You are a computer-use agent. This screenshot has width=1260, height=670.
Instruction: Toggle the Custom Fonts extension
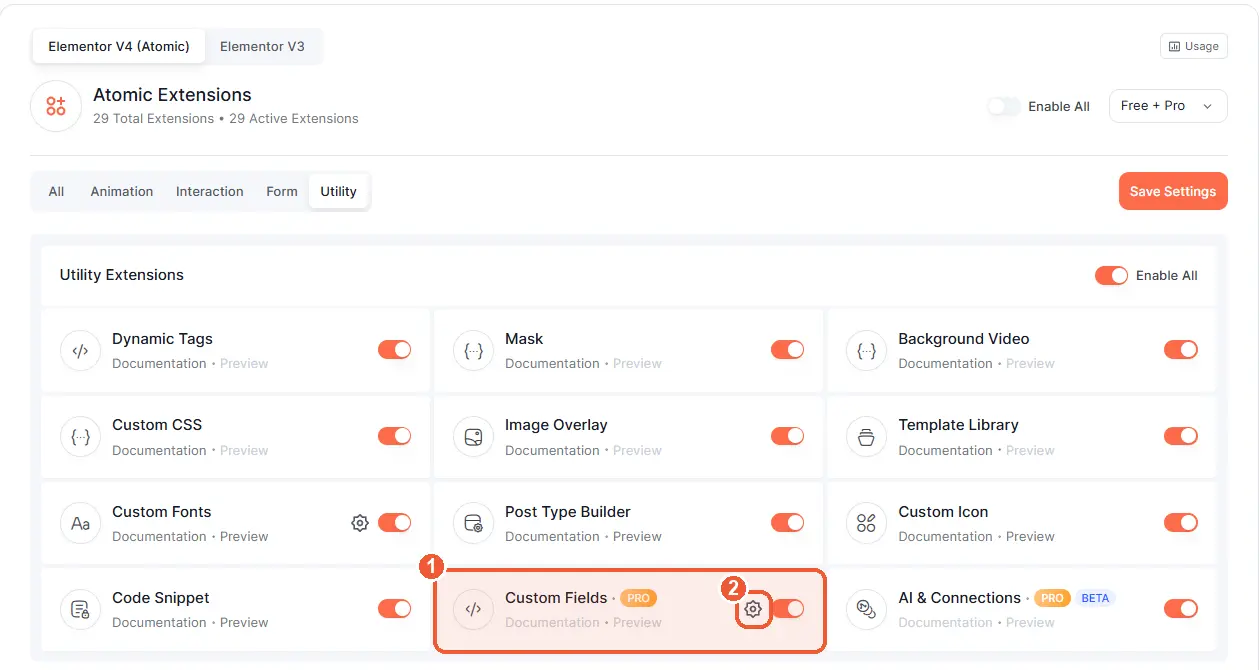click(394, 522)
